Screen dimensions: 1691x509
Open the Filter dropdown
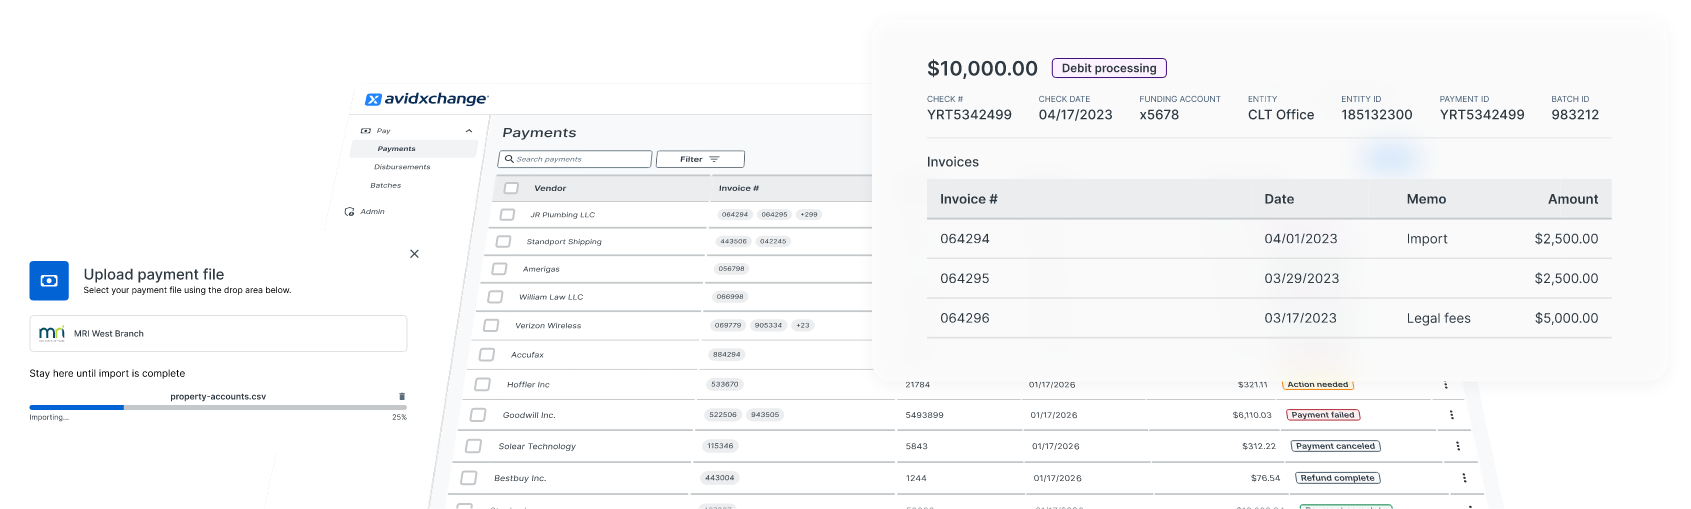click(x=700, y=159)
